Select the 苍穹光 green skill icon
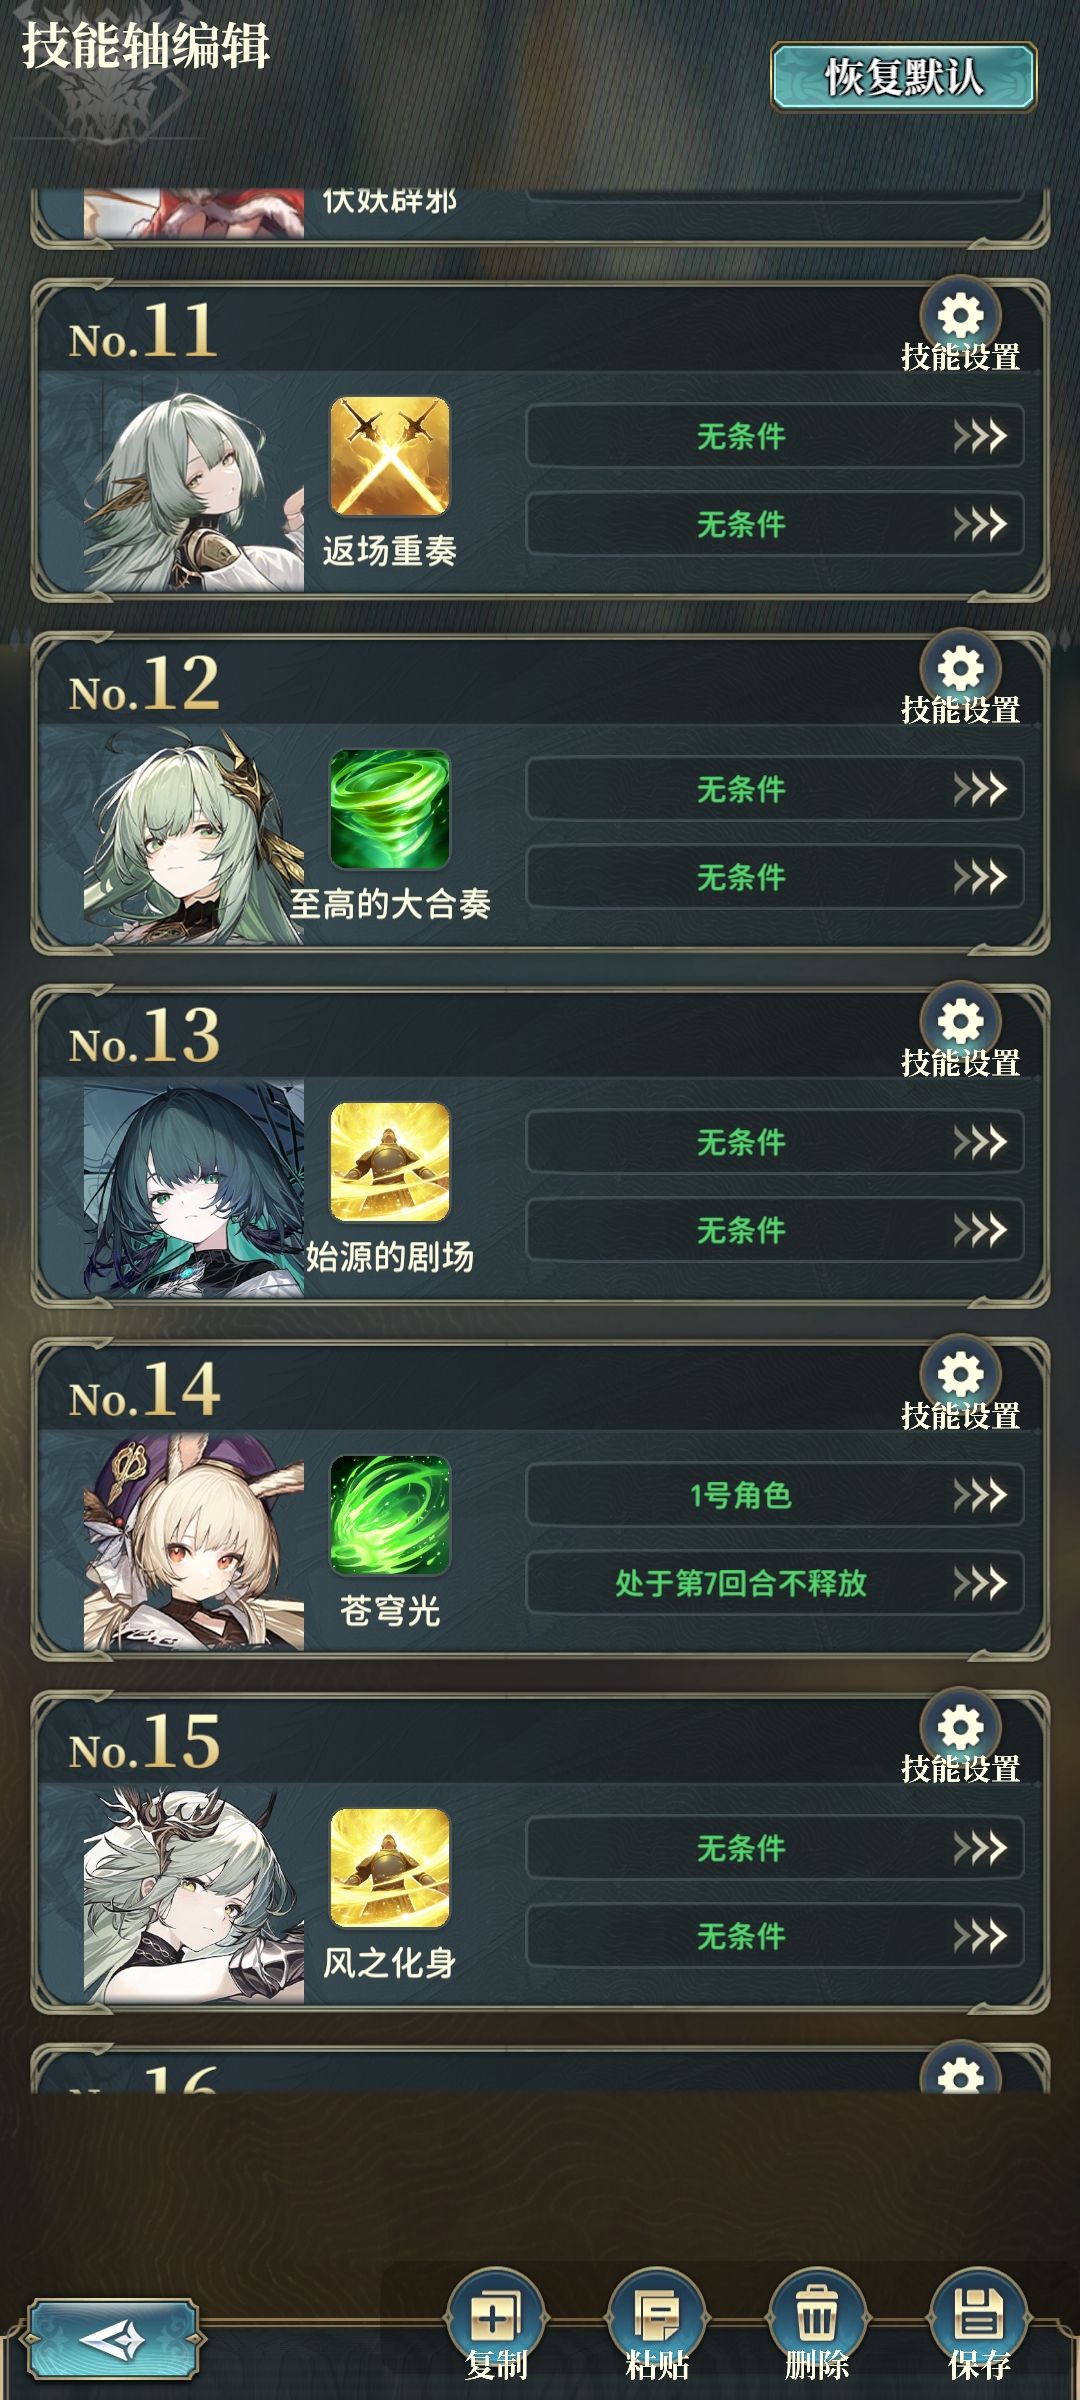Image resolution: width=1080 pixels, height=2400 pixels. pyautogui.click(x=390, y=1516)
